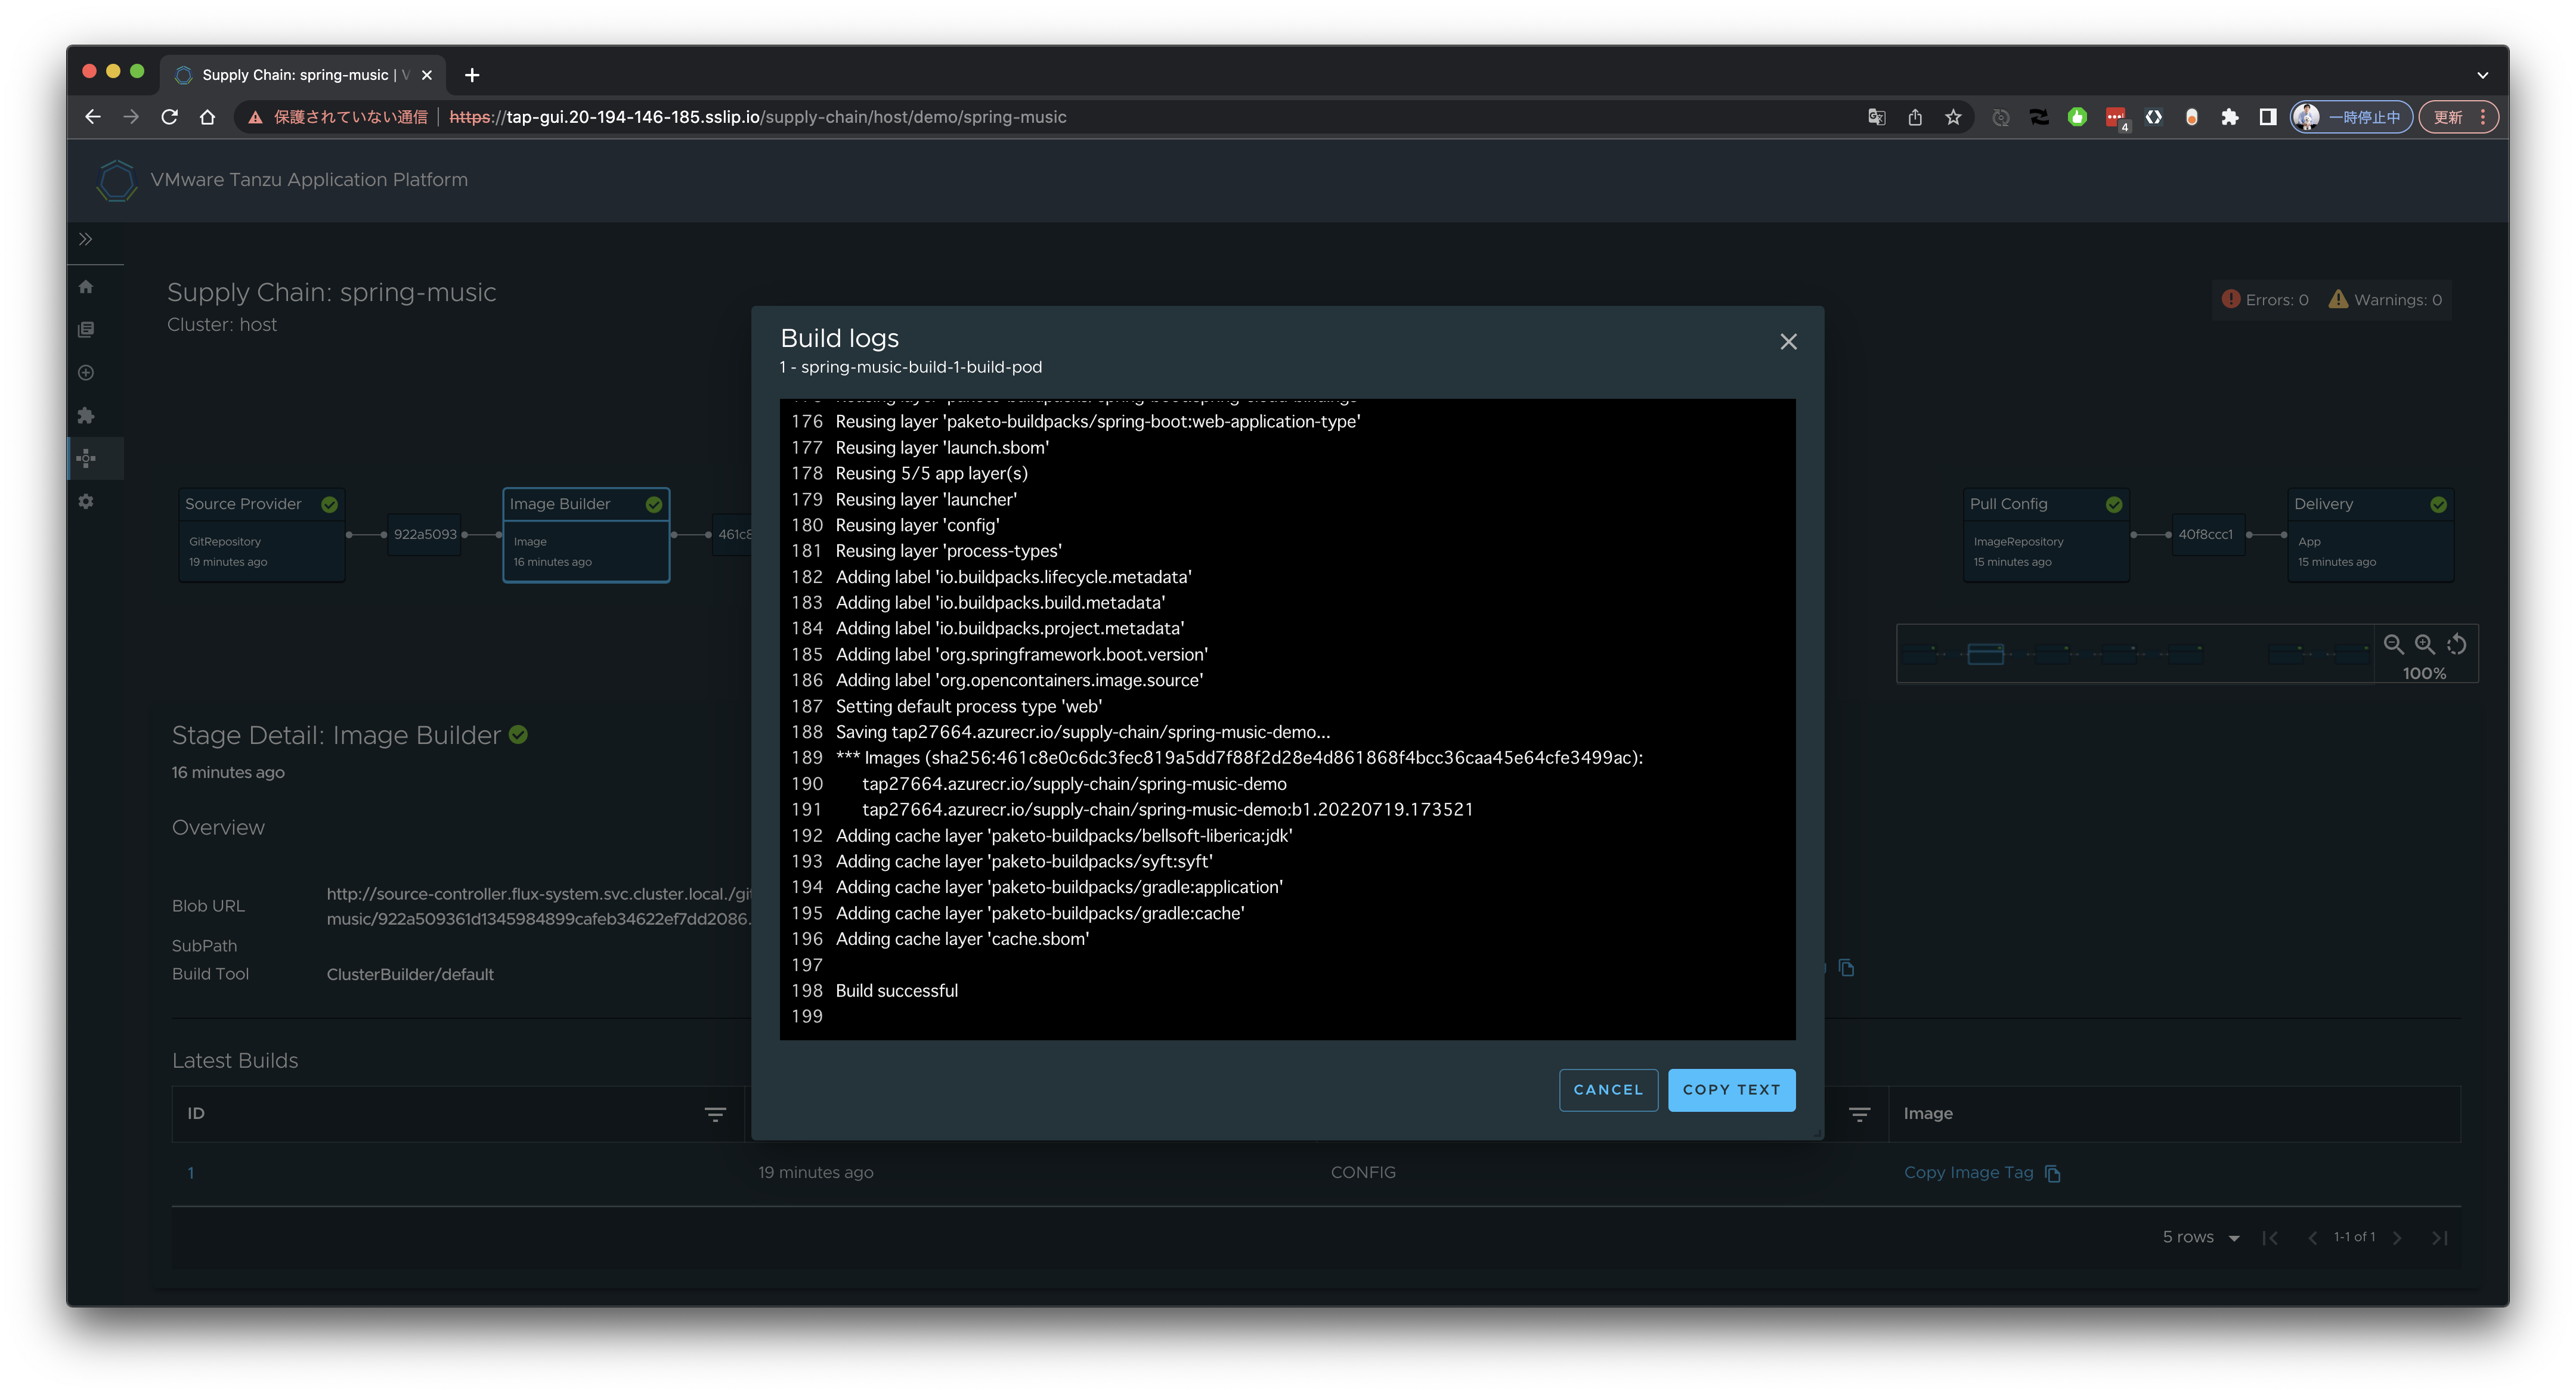Open settings gear in sidebar
The image size is (2576, 1395).
86,502
